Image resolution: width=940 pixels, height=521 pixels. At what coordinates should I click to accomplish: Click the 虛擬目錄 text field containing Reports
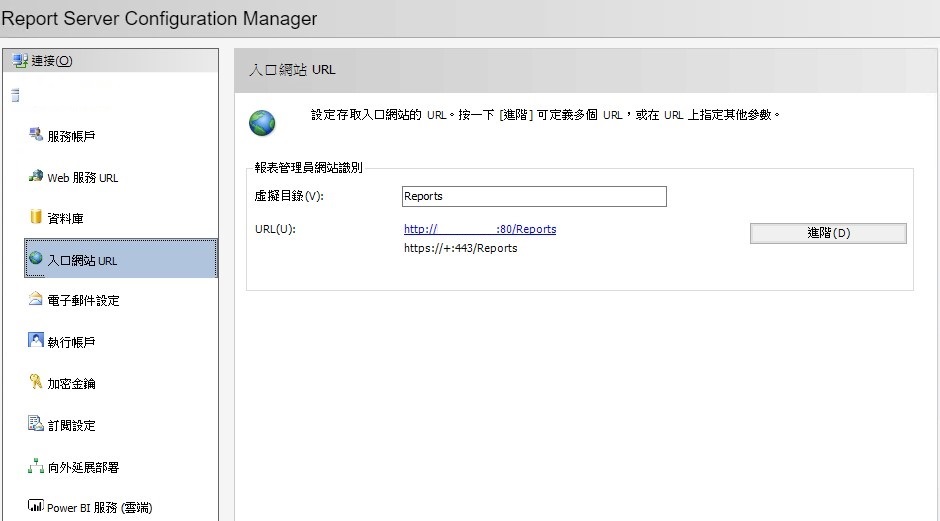(534, 196)
